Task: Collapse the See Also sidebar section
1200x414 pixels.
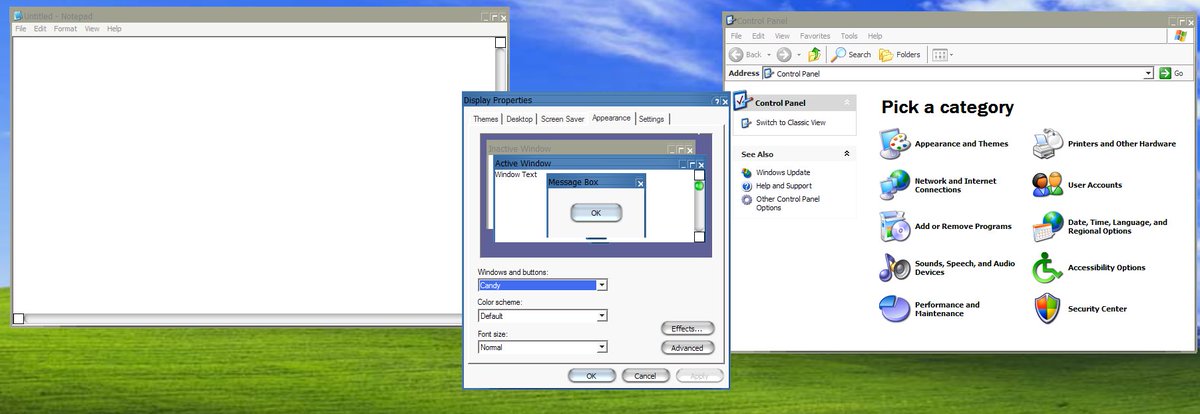Action: (x=847, y=154)
